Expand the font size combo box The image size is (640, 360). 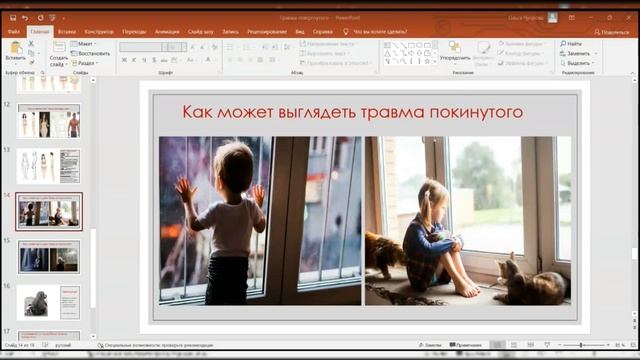184,47
